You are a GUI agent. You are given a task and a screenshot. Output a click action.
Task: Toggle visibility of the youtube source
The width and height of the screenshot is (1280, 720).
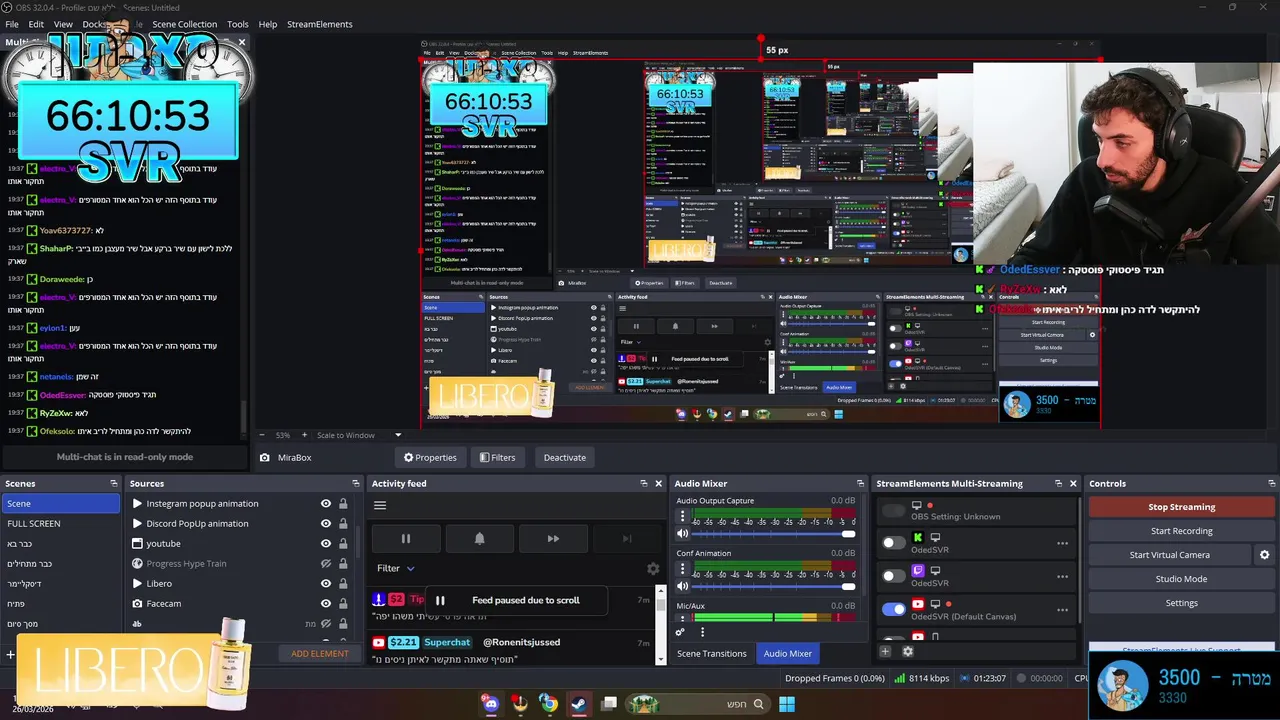coord(326,544)
